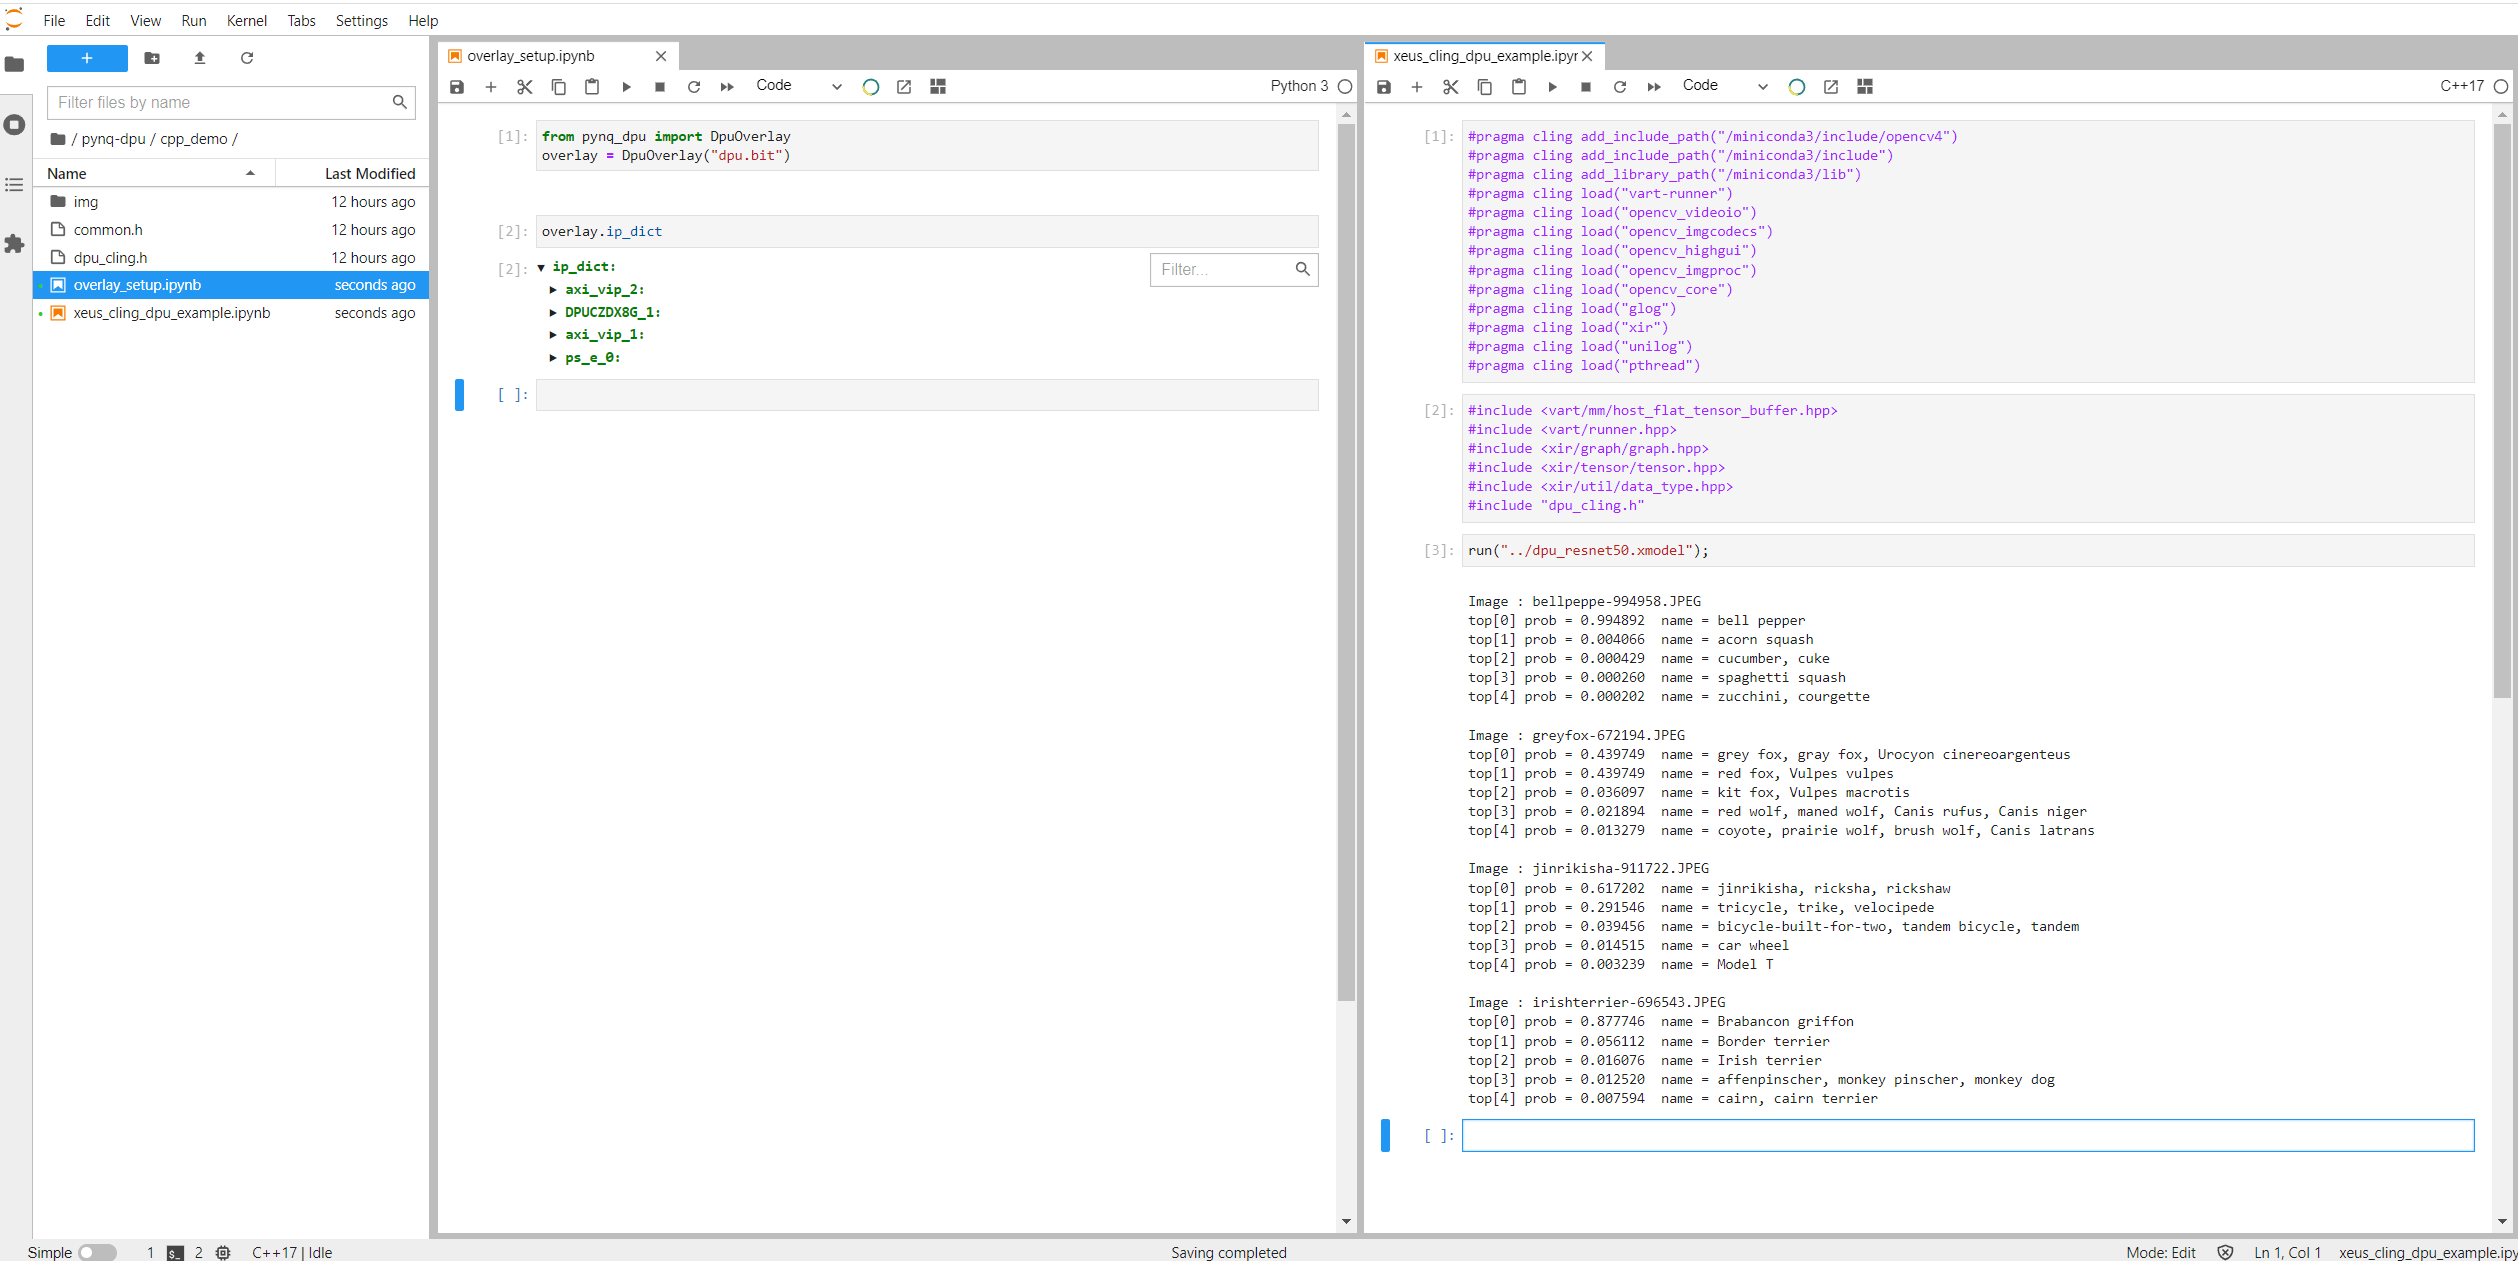
Task: Select dpu_cling.h in file list
Action: [x=231, y=258]
